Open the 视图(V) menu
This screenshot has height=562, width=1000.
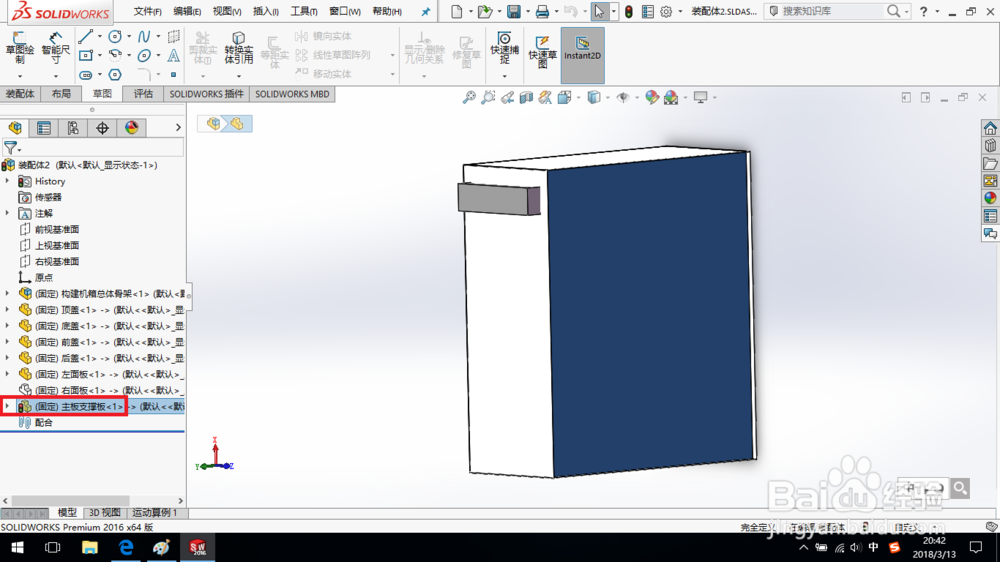(x=226, y=11)
